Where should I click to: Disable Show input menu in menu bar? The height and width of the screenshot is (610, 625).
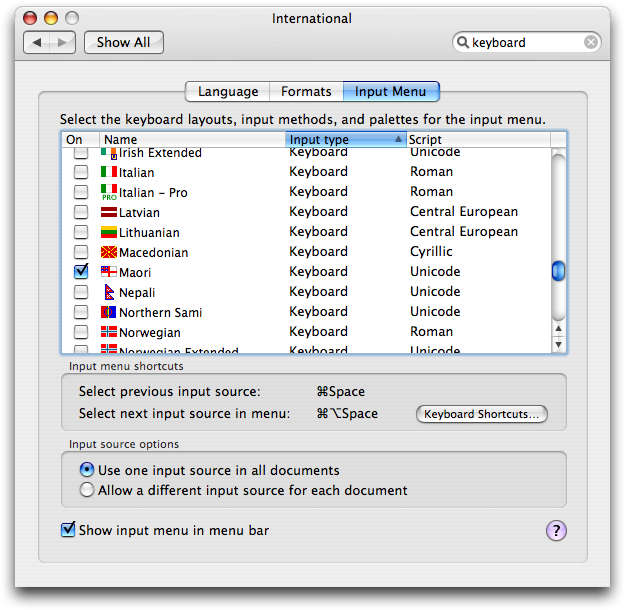pos(69,530)
